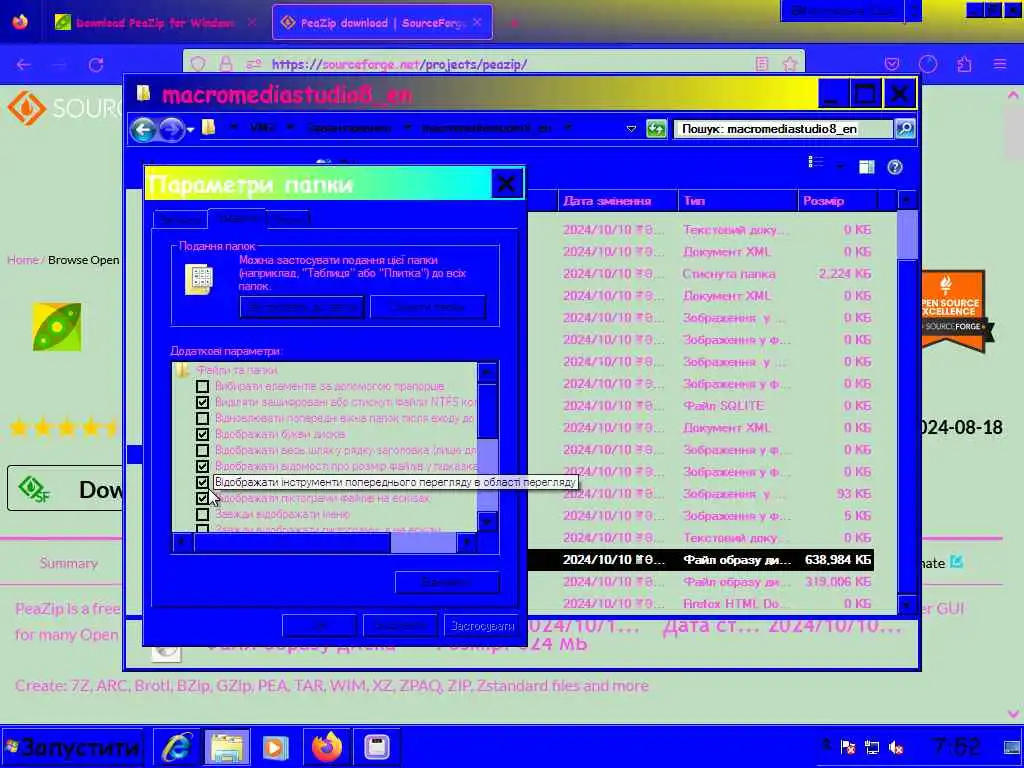Screen dimensions: 1024x768
Task: Click the folder views table icon
Action: 200,280
